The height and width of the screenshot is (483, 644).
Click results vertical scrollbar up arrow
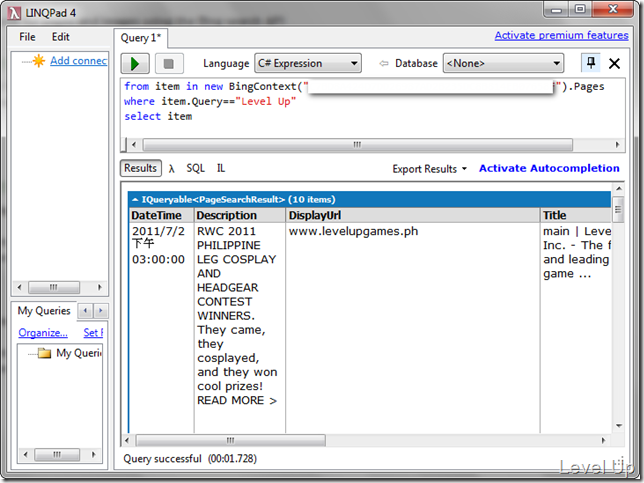pyautogui.click(x=619, y=189)
